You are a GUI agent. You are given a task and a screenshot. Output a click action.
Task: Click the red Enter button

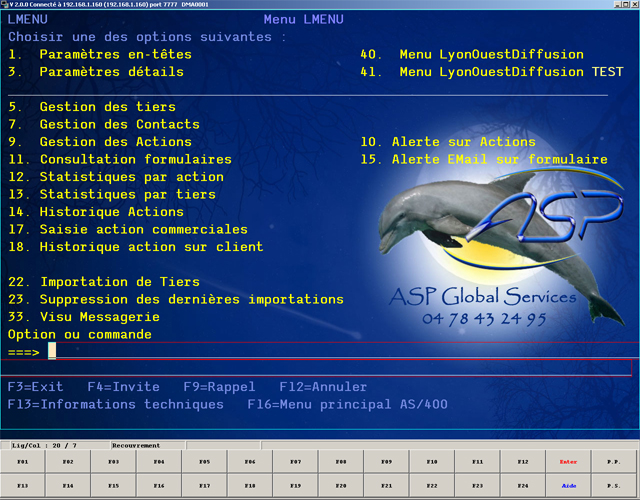pyautogui.click(x=568, y=462)
